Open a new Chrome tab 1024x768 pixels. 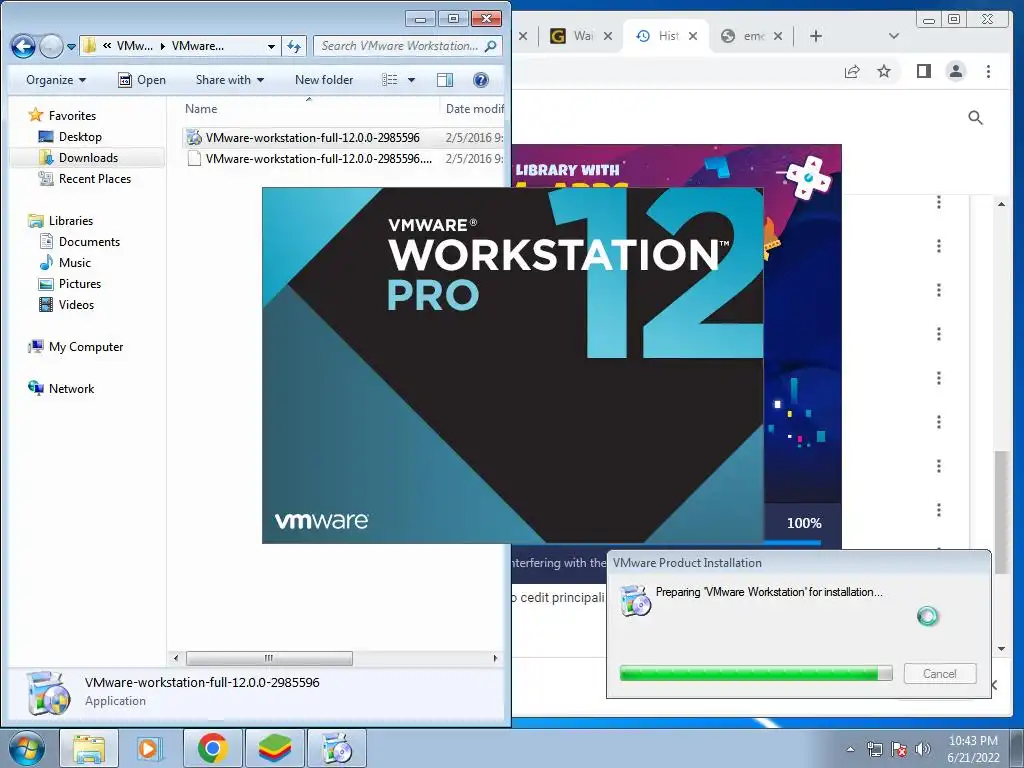[816, 36]
